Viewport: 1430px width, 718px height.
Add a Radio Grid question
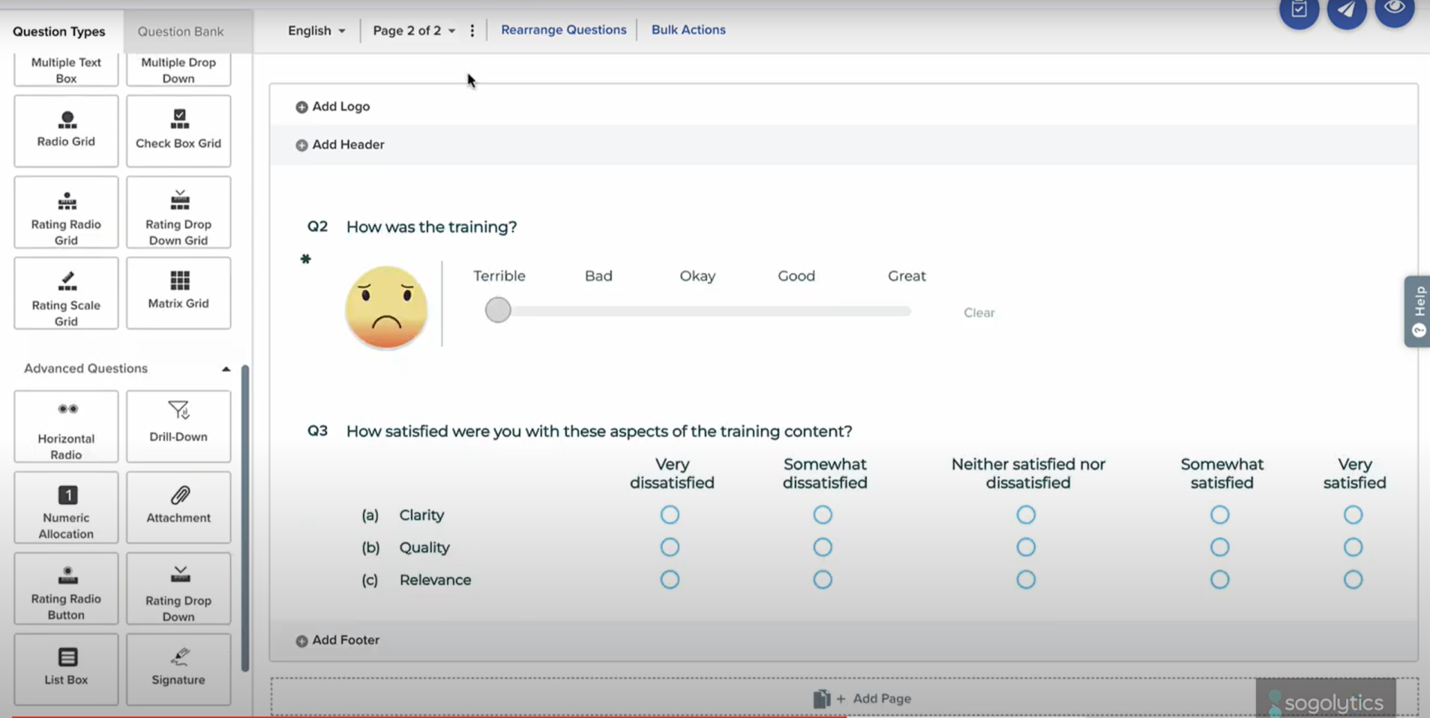click(66, 131)
